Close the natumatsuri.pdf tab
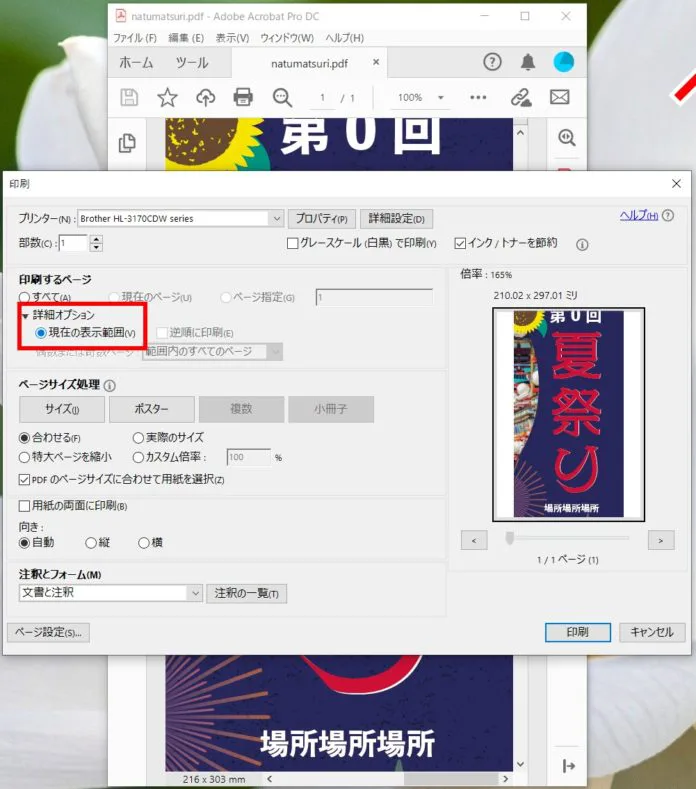 click(x=376, y=62)
